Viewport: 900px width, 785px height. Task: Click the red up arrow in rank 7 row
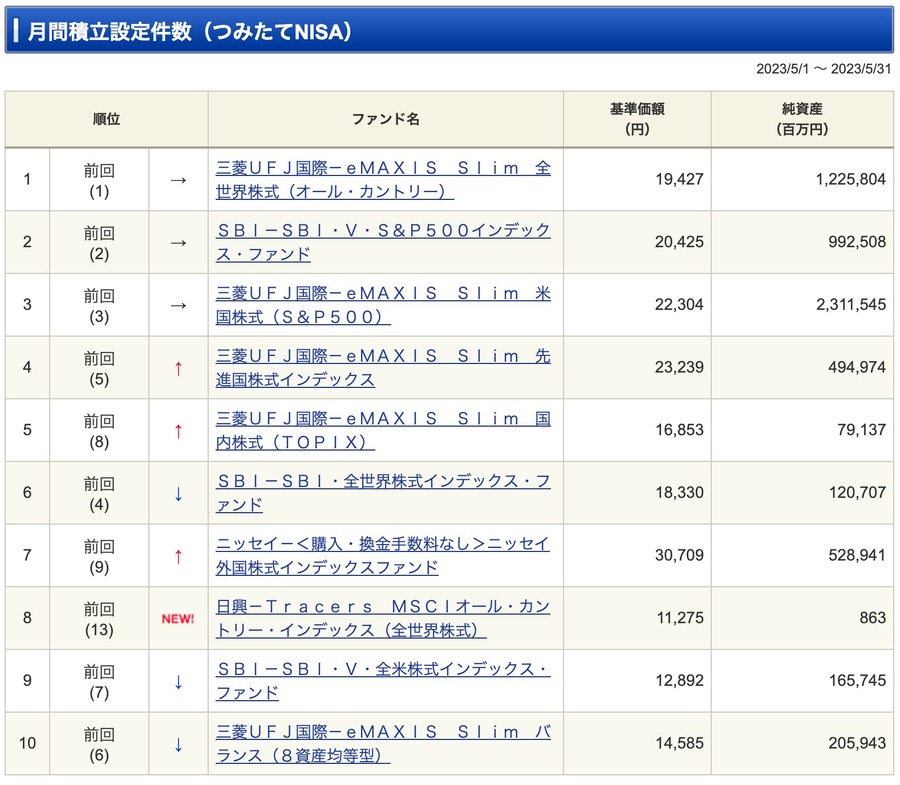(x=178, y=556)
